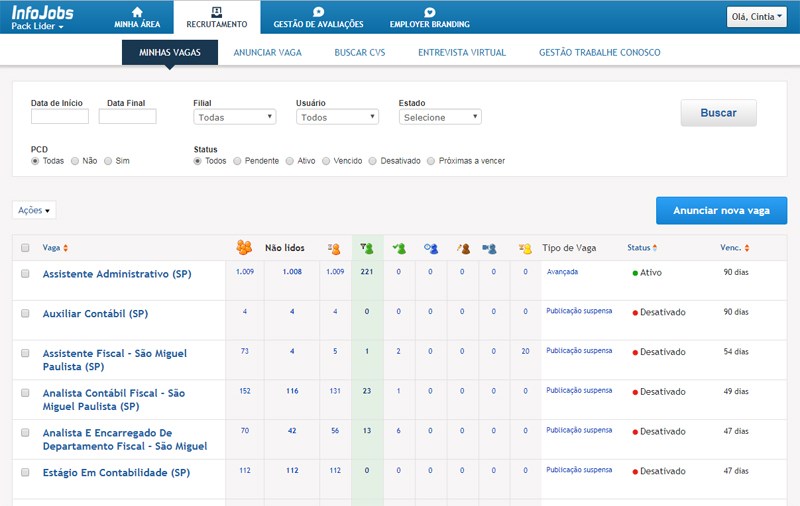Click the yellow candidate column icon
Screen dimensions: 800x506
point(525,248)
